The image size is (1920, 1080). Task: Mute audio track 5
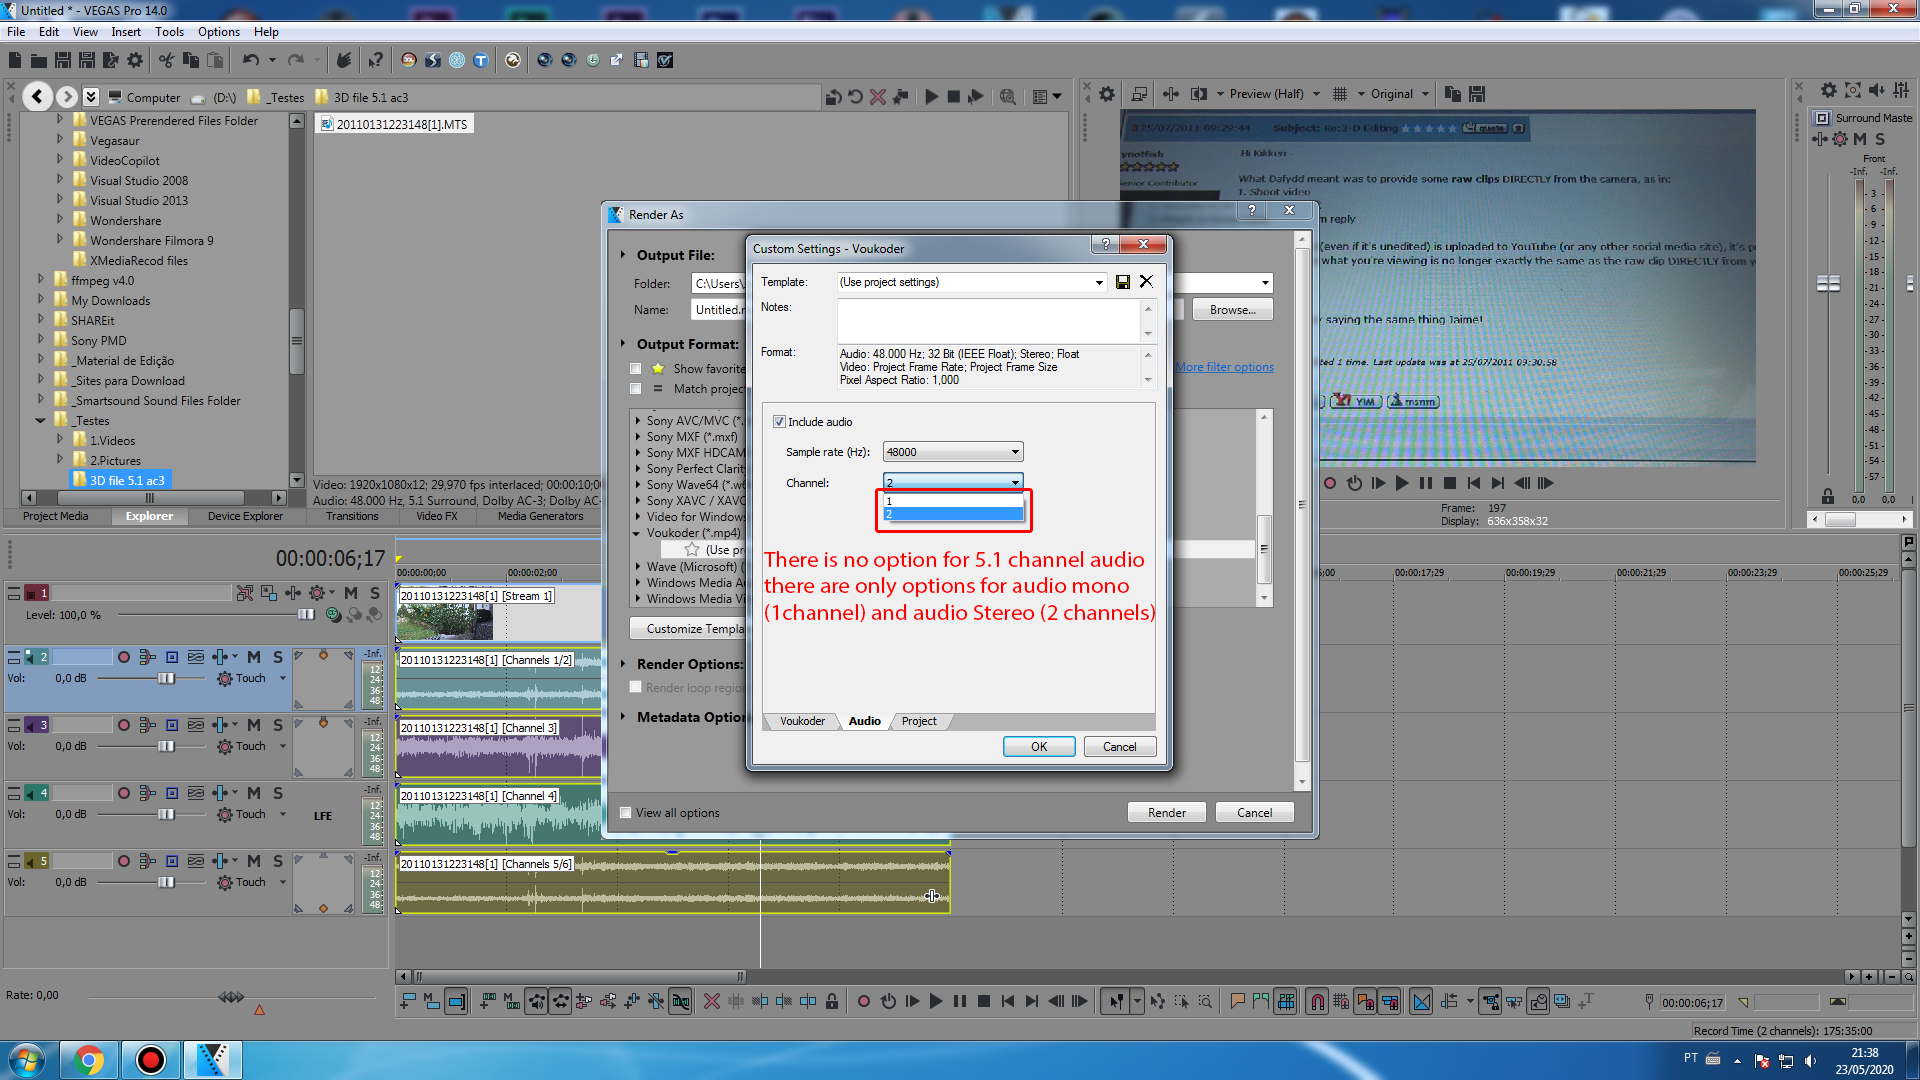(x=254, y=861)
